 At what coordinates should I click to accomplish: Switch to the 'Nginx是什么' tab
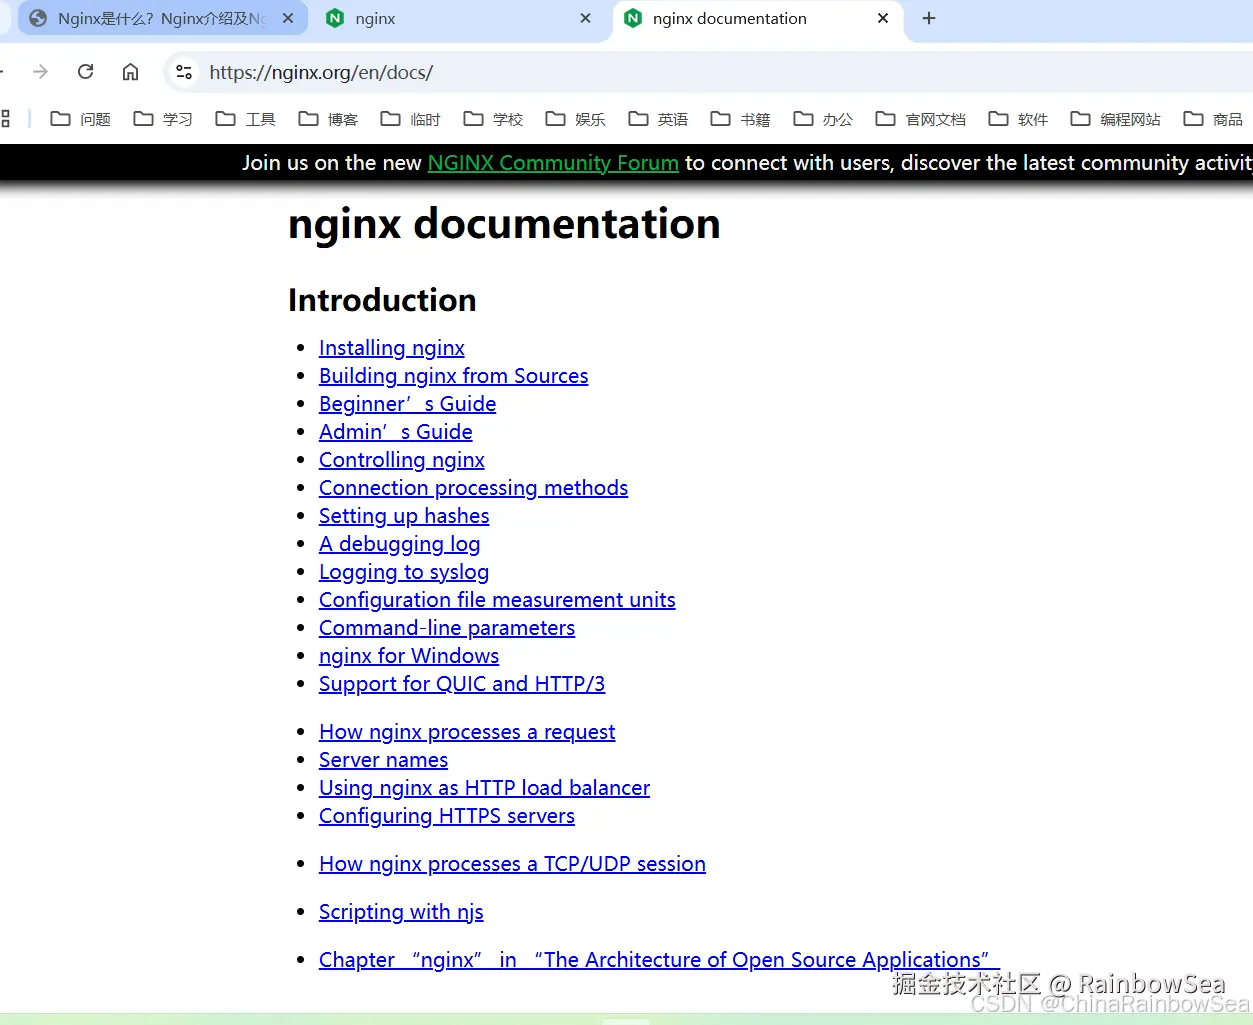(163, 18)
